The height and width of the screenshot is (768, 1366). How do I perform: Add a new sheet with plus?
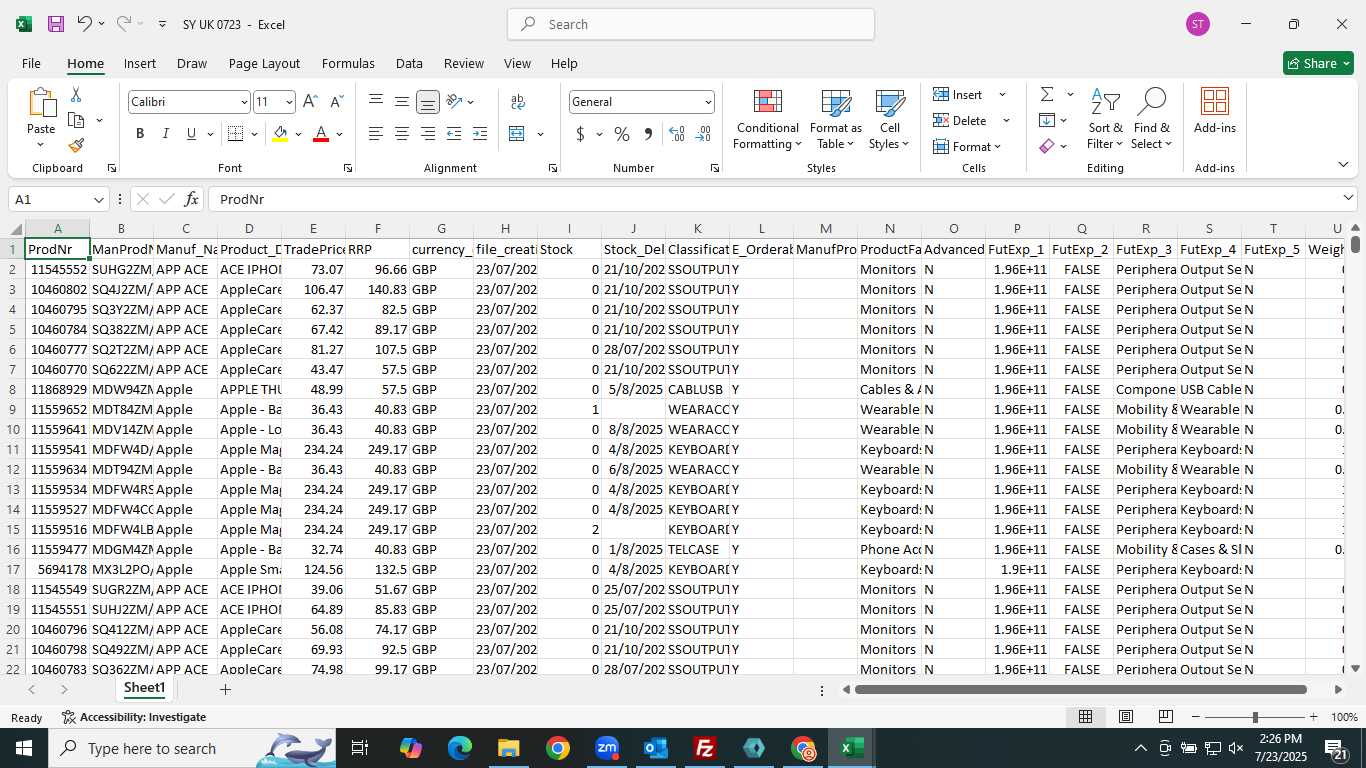[x=225, y=689]
